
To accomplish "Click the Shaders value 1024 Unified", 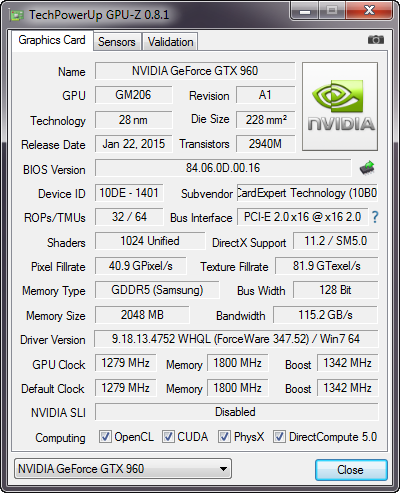I will (150, 241).
